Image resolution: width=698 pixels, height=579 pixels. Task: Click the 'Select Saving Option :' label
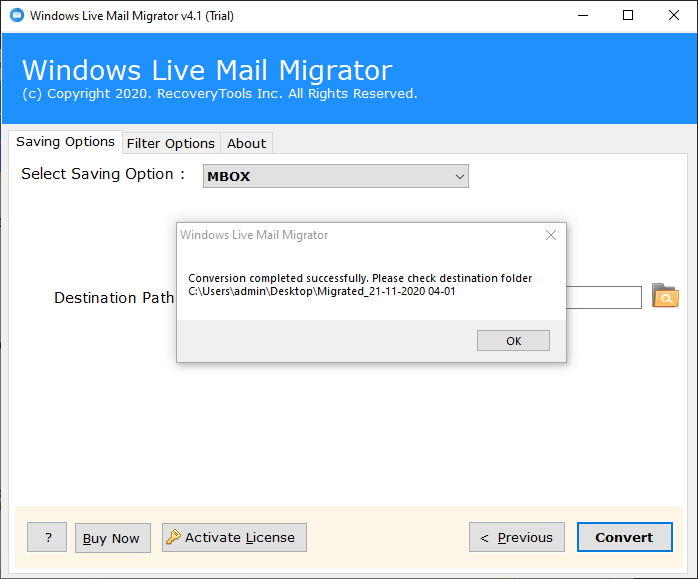click(x=103, y=174)
